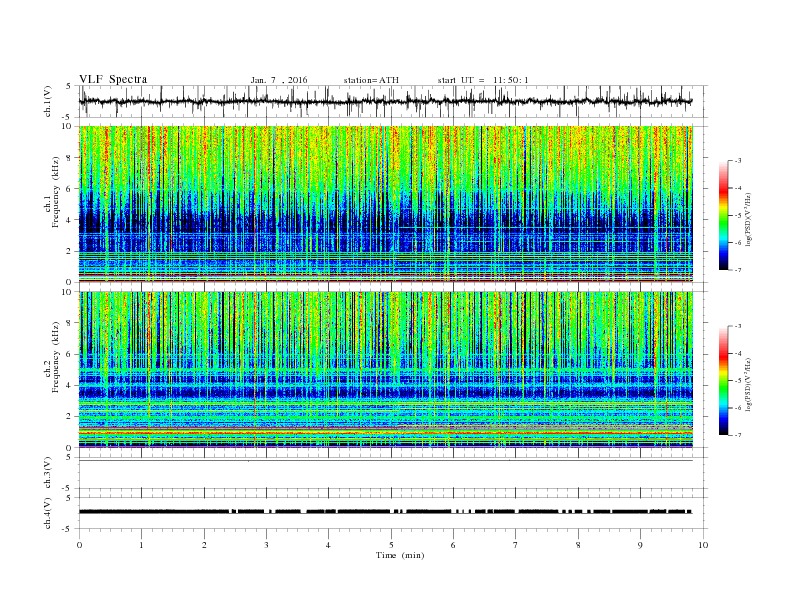
Task: Click the ch.2 spectrogram color scale bar
Action: tap(723, 380)
